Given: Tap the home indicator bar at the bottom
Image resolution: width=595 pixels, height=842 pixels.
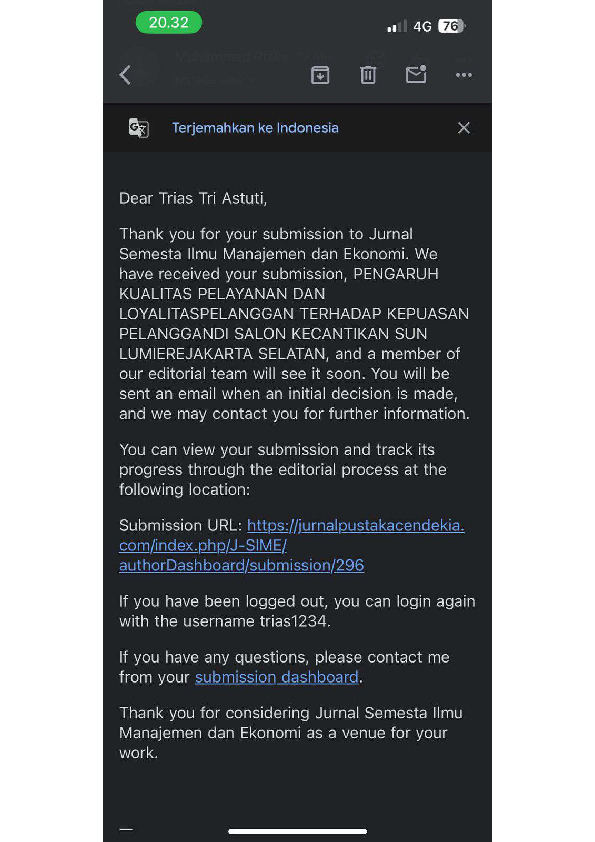Looking at the screenshot, I should (x=298, y=831).
